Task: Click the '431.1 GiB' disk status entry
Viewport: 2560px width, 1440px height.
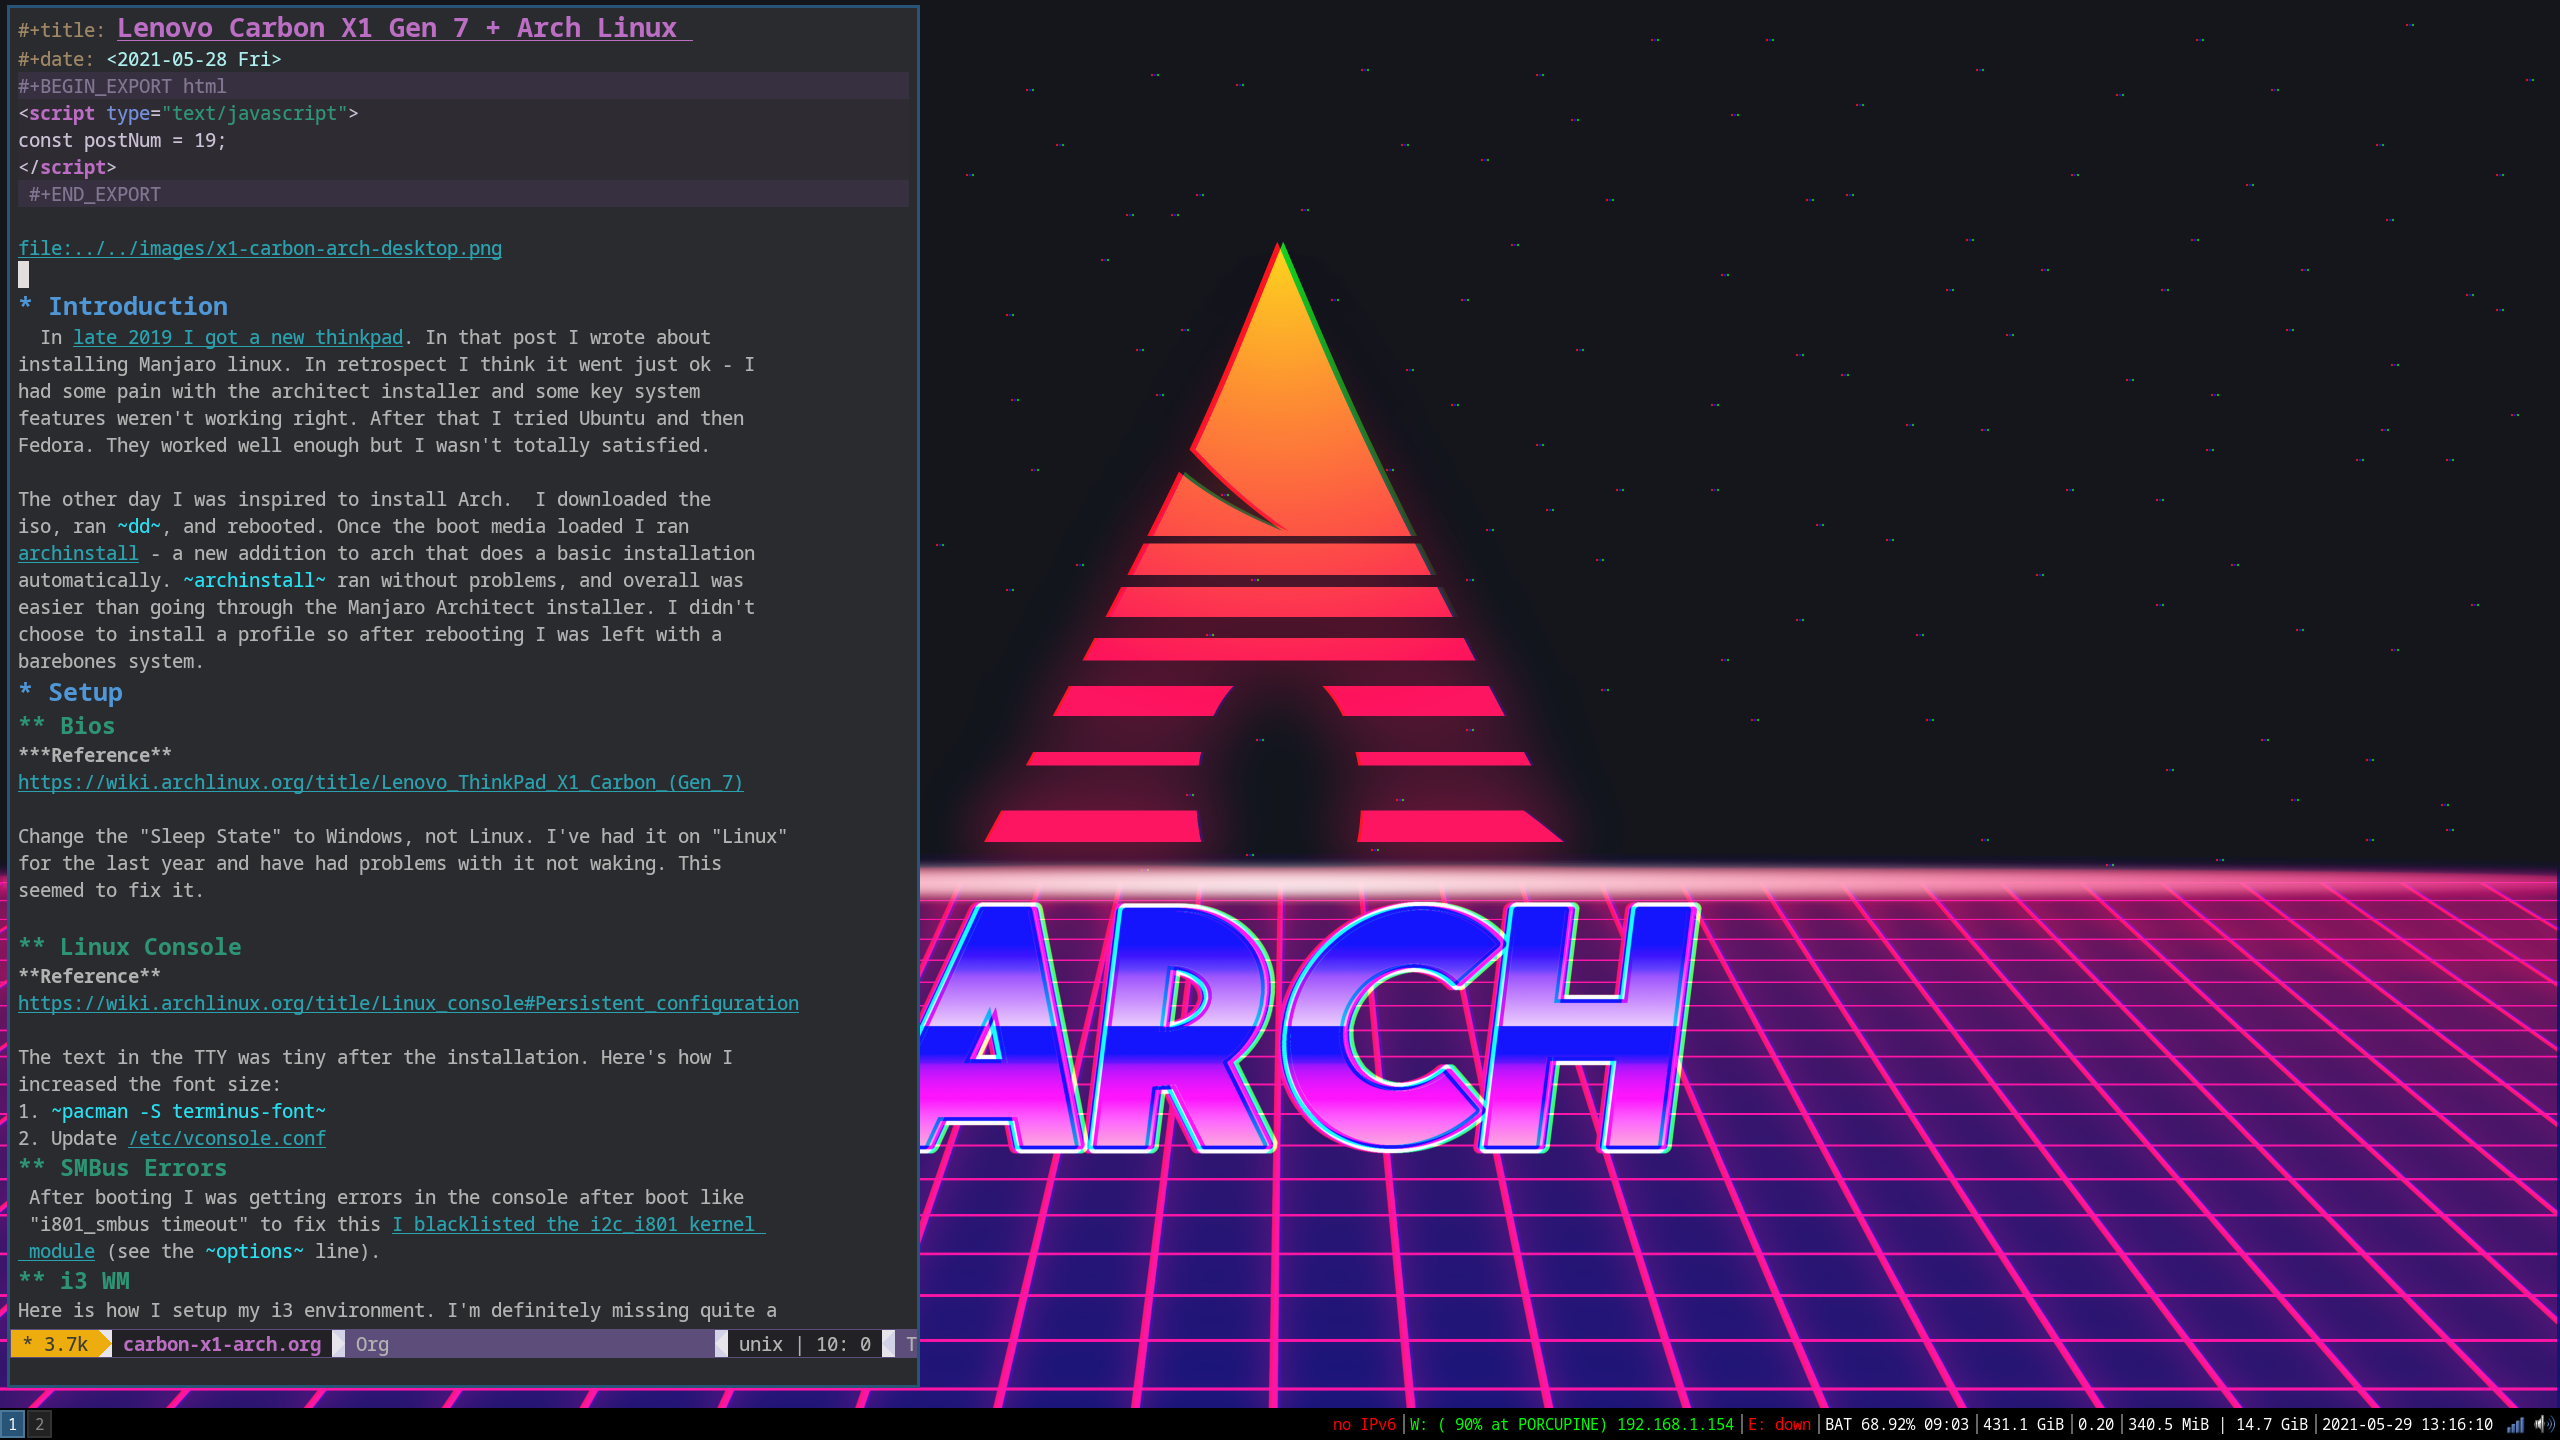Action: click(x=2023, y=1424)
